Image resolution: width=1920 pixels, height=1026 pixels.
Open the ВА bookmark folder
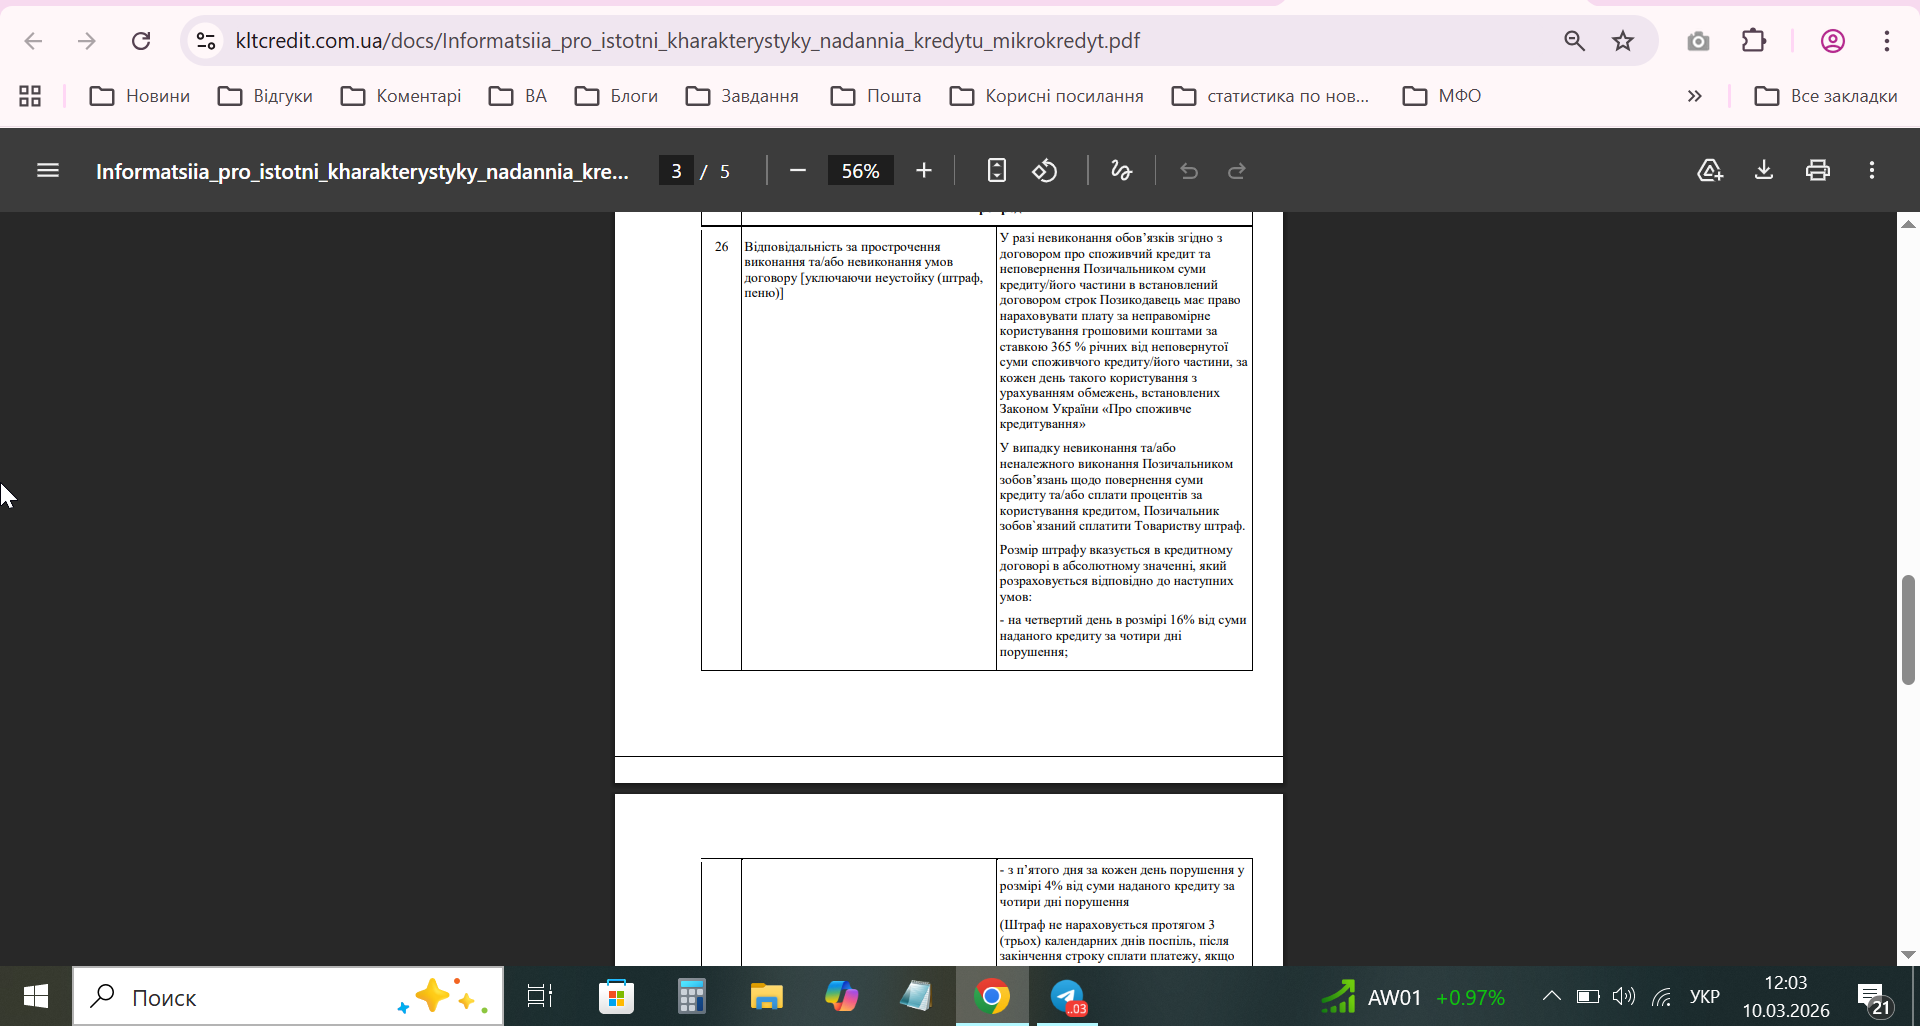click(x=518, y=96)
